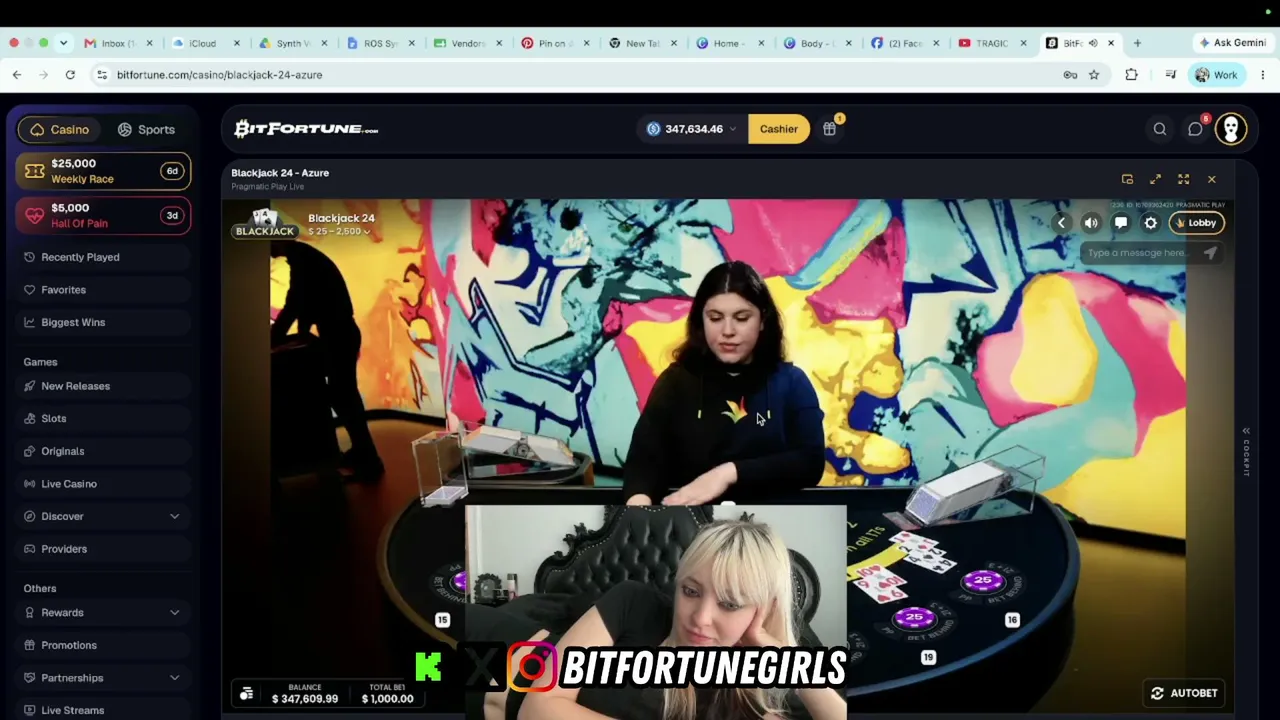Screen dimensions: 1280x720
Task: Send the chat message with arrow icon
Action: pyautogui.click(x=1210, y=253)
